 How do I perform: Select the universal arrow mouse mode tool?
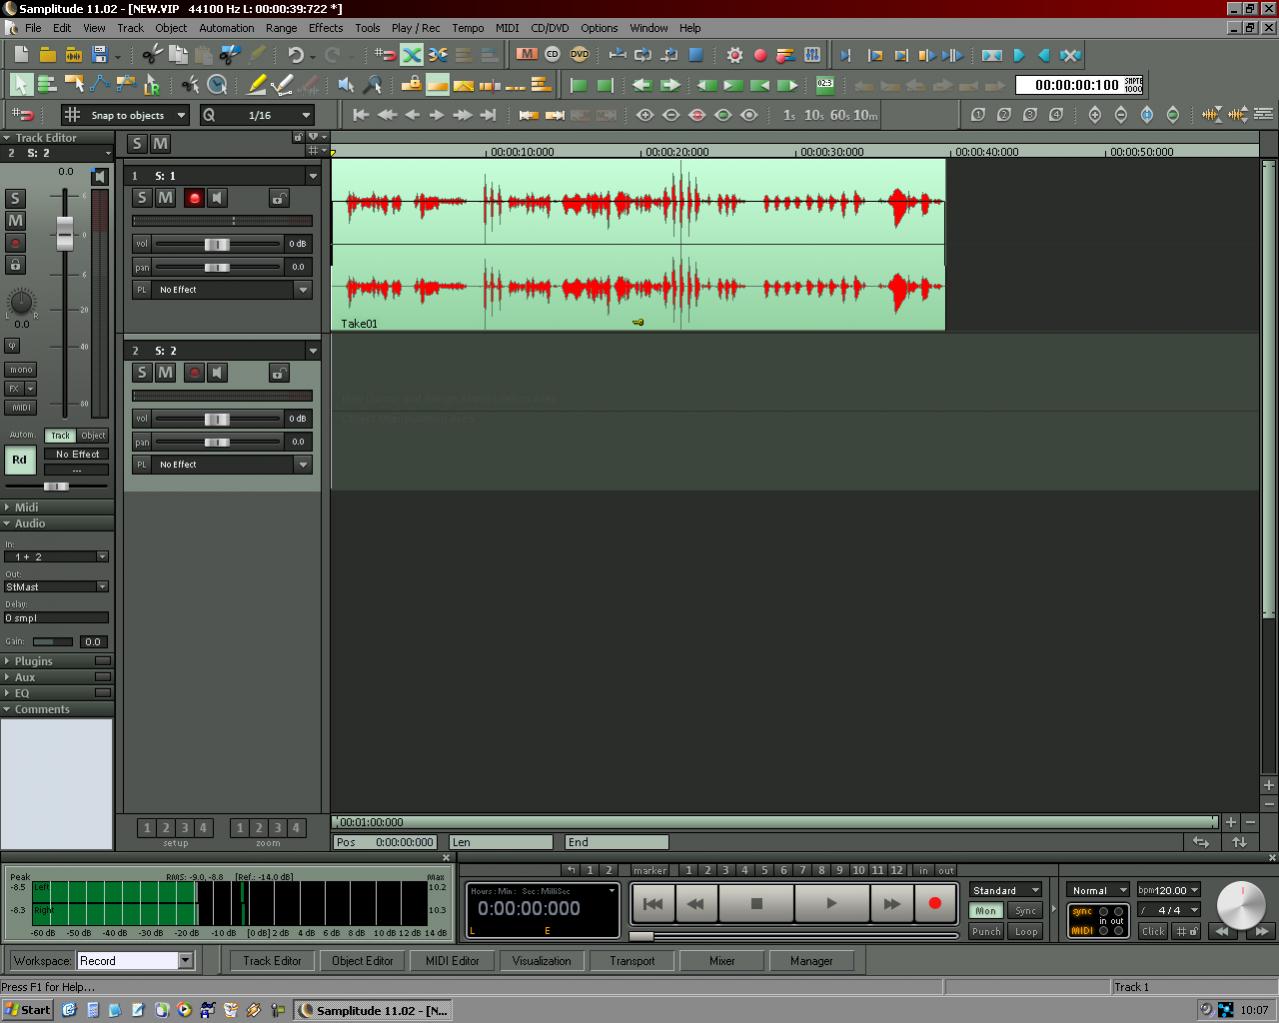tap(21, 85)
